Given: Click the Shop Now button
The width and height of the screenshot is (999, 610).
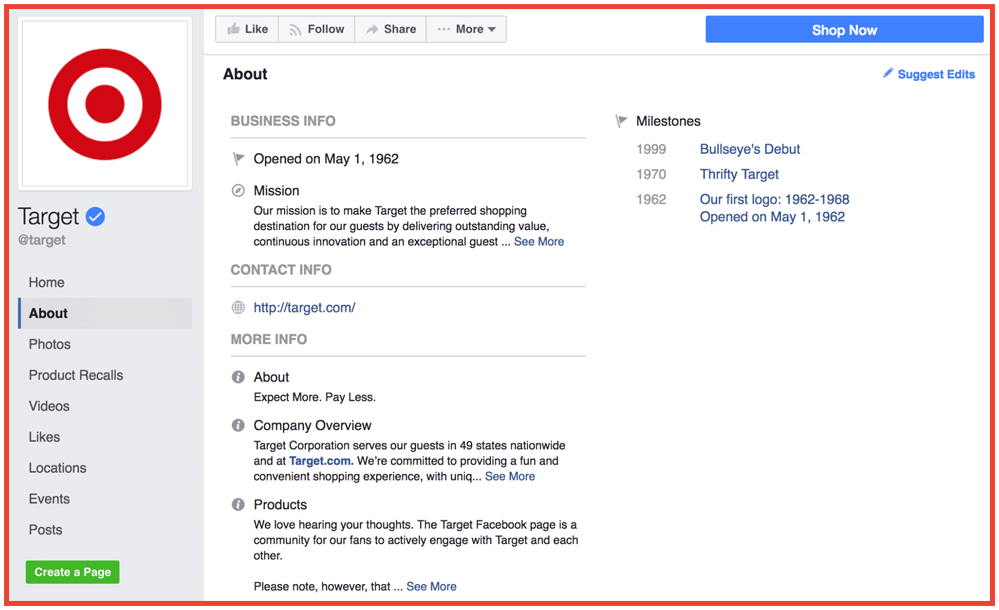Looking at the screenshot, I should pos(844,30).
